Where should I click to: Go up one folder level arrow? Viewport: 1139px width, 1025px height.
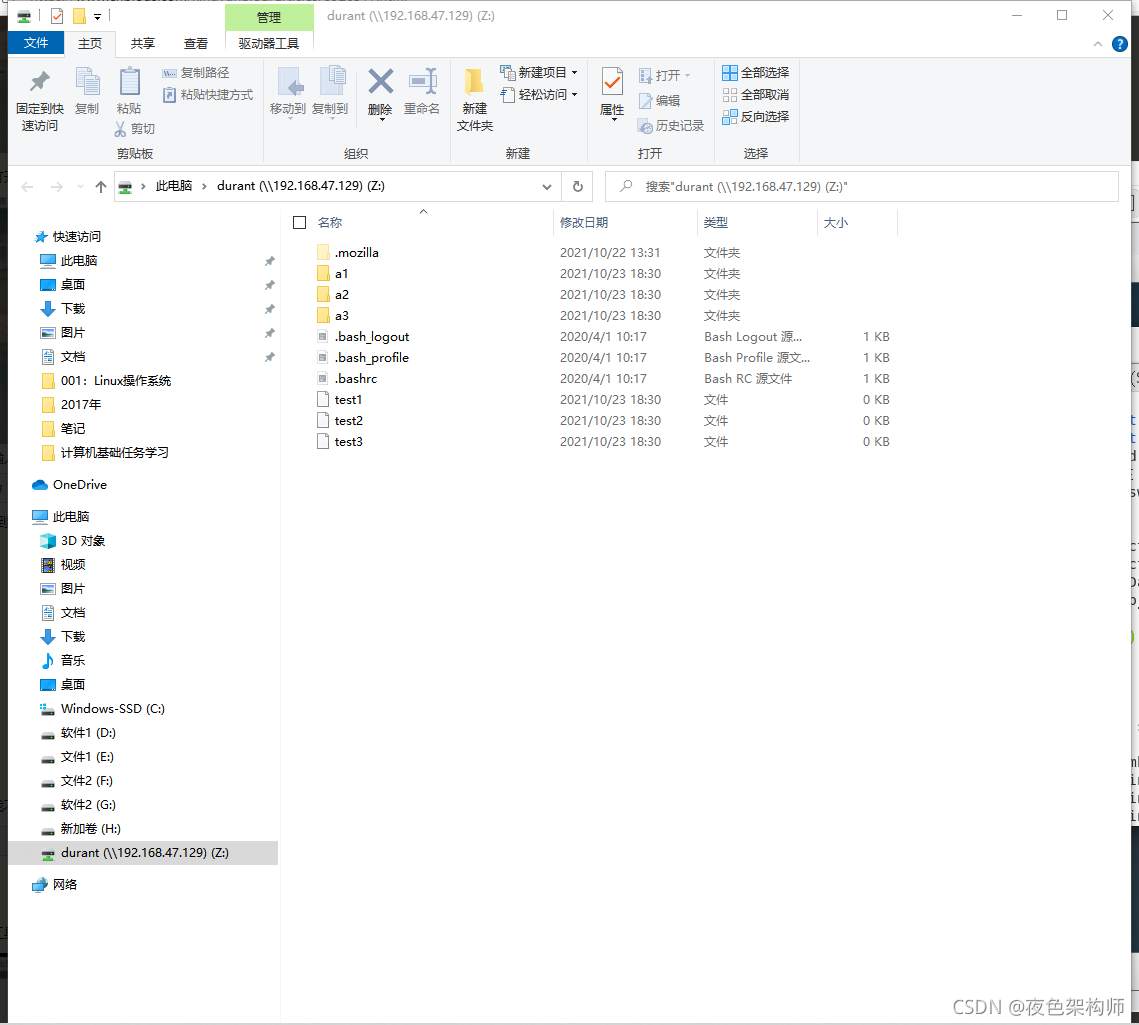click(101, 187)
